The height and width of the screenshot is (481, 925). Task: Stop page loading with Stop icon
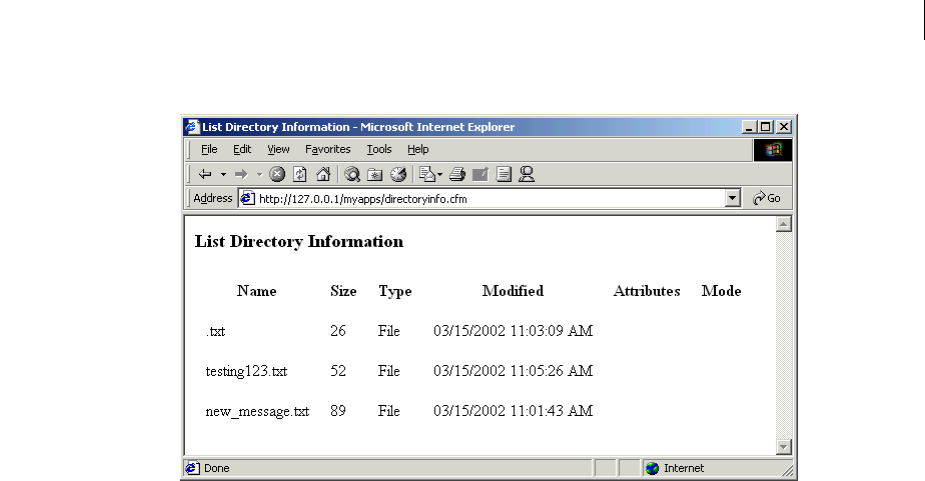tap(277, 174)
